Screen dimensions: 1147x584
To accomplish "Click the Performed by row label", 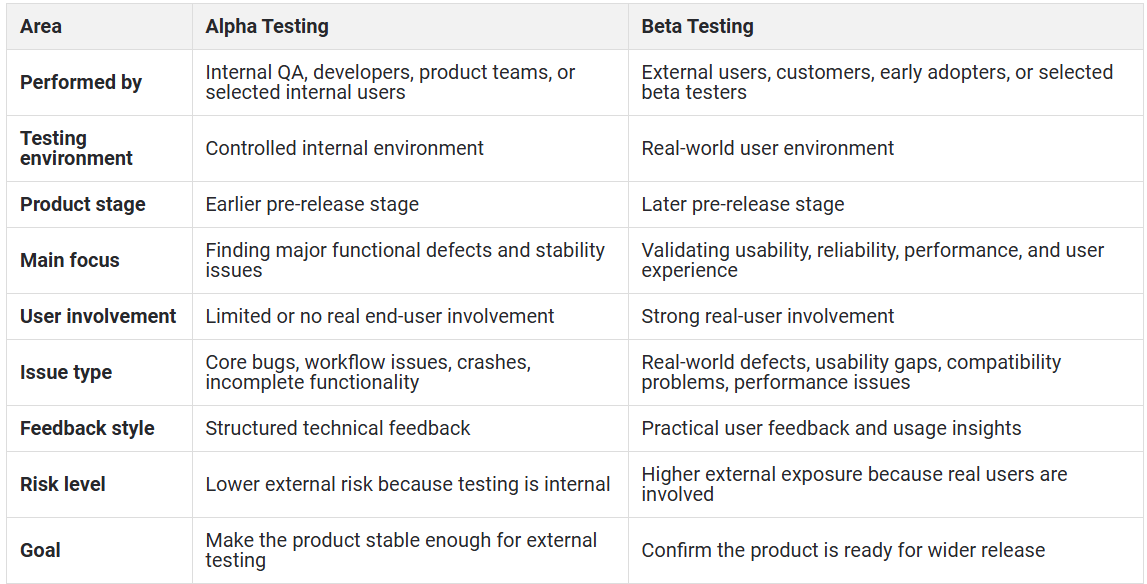I will tap(81, 82).
